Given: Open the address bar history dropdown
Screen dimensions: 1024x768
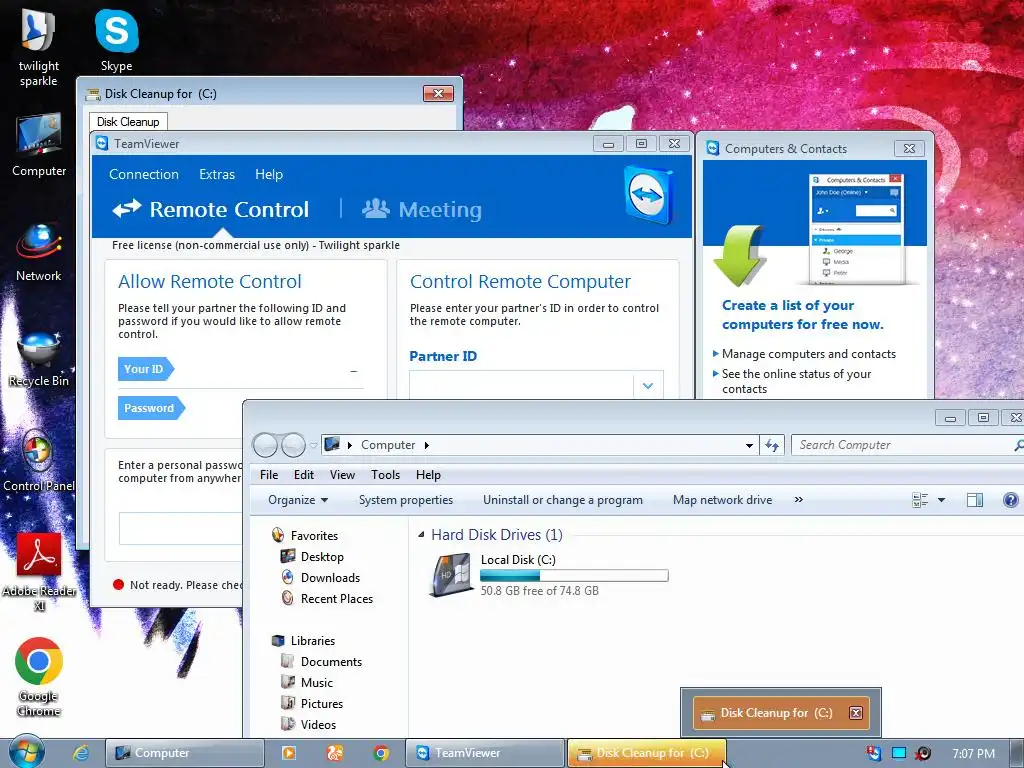Looking at the screenshot, I should tap(749, 445).
